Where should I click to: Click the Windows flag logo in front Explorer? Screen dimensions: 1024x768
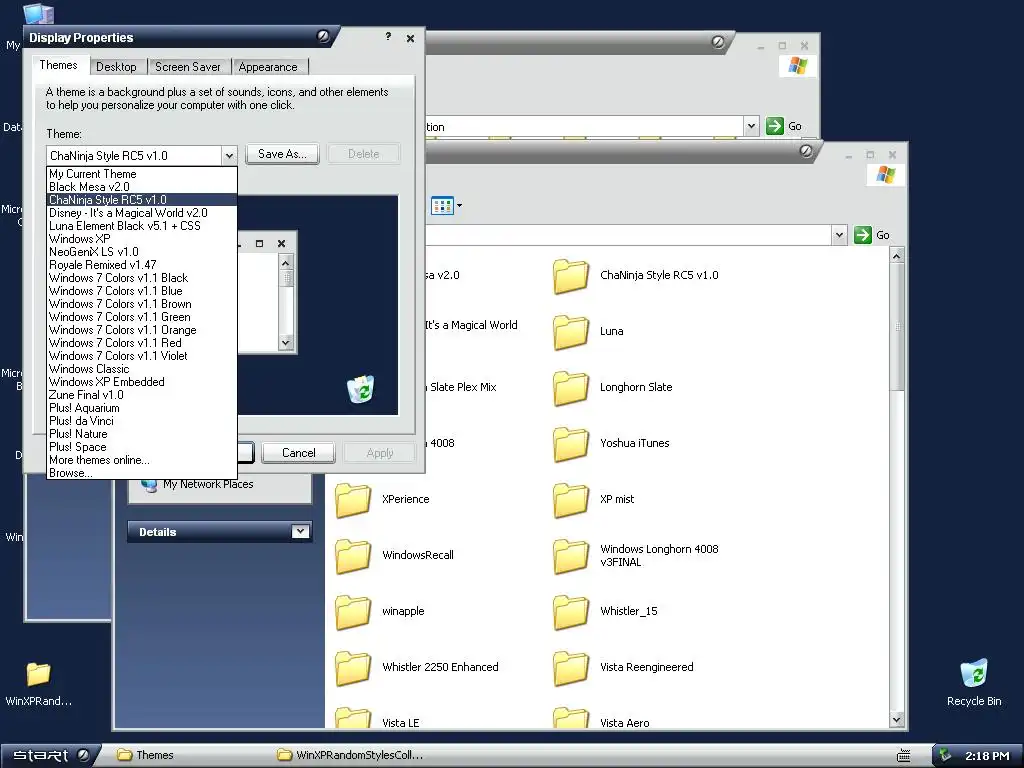[x=886, y=175]
